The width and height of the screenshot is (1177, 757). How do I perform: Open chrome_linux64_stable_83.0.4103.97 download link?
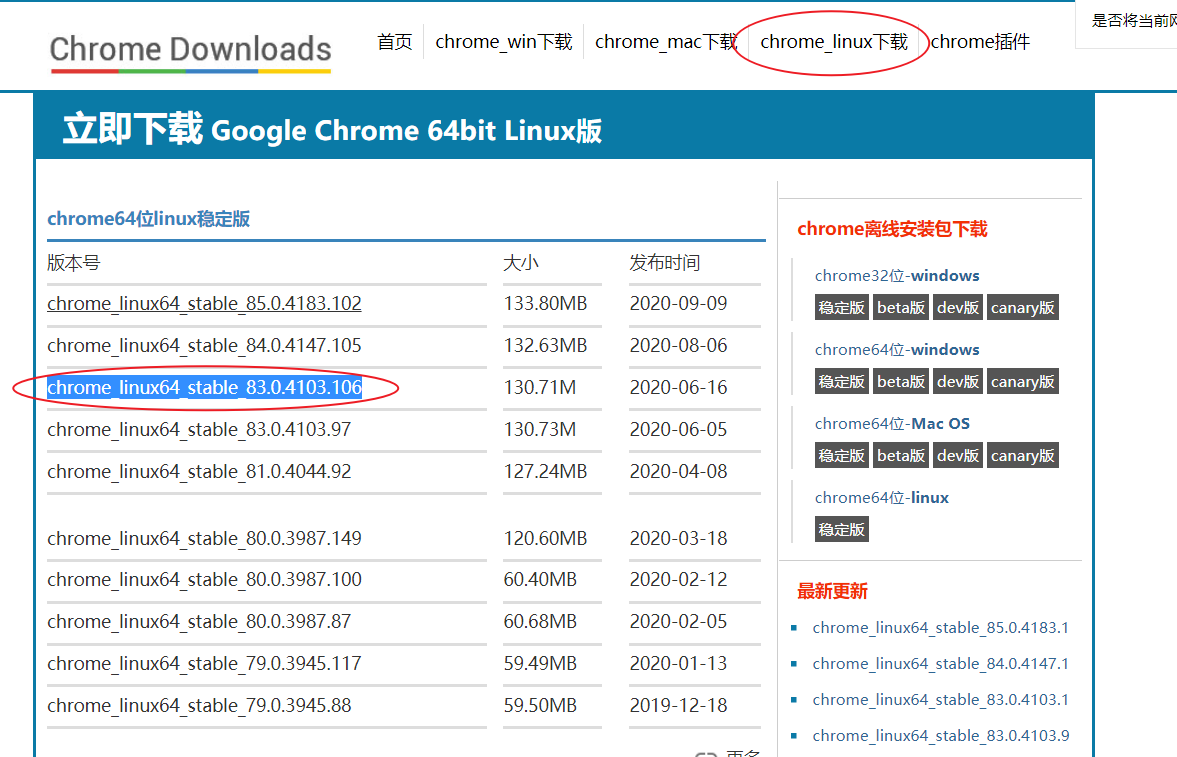click(199, 430)
